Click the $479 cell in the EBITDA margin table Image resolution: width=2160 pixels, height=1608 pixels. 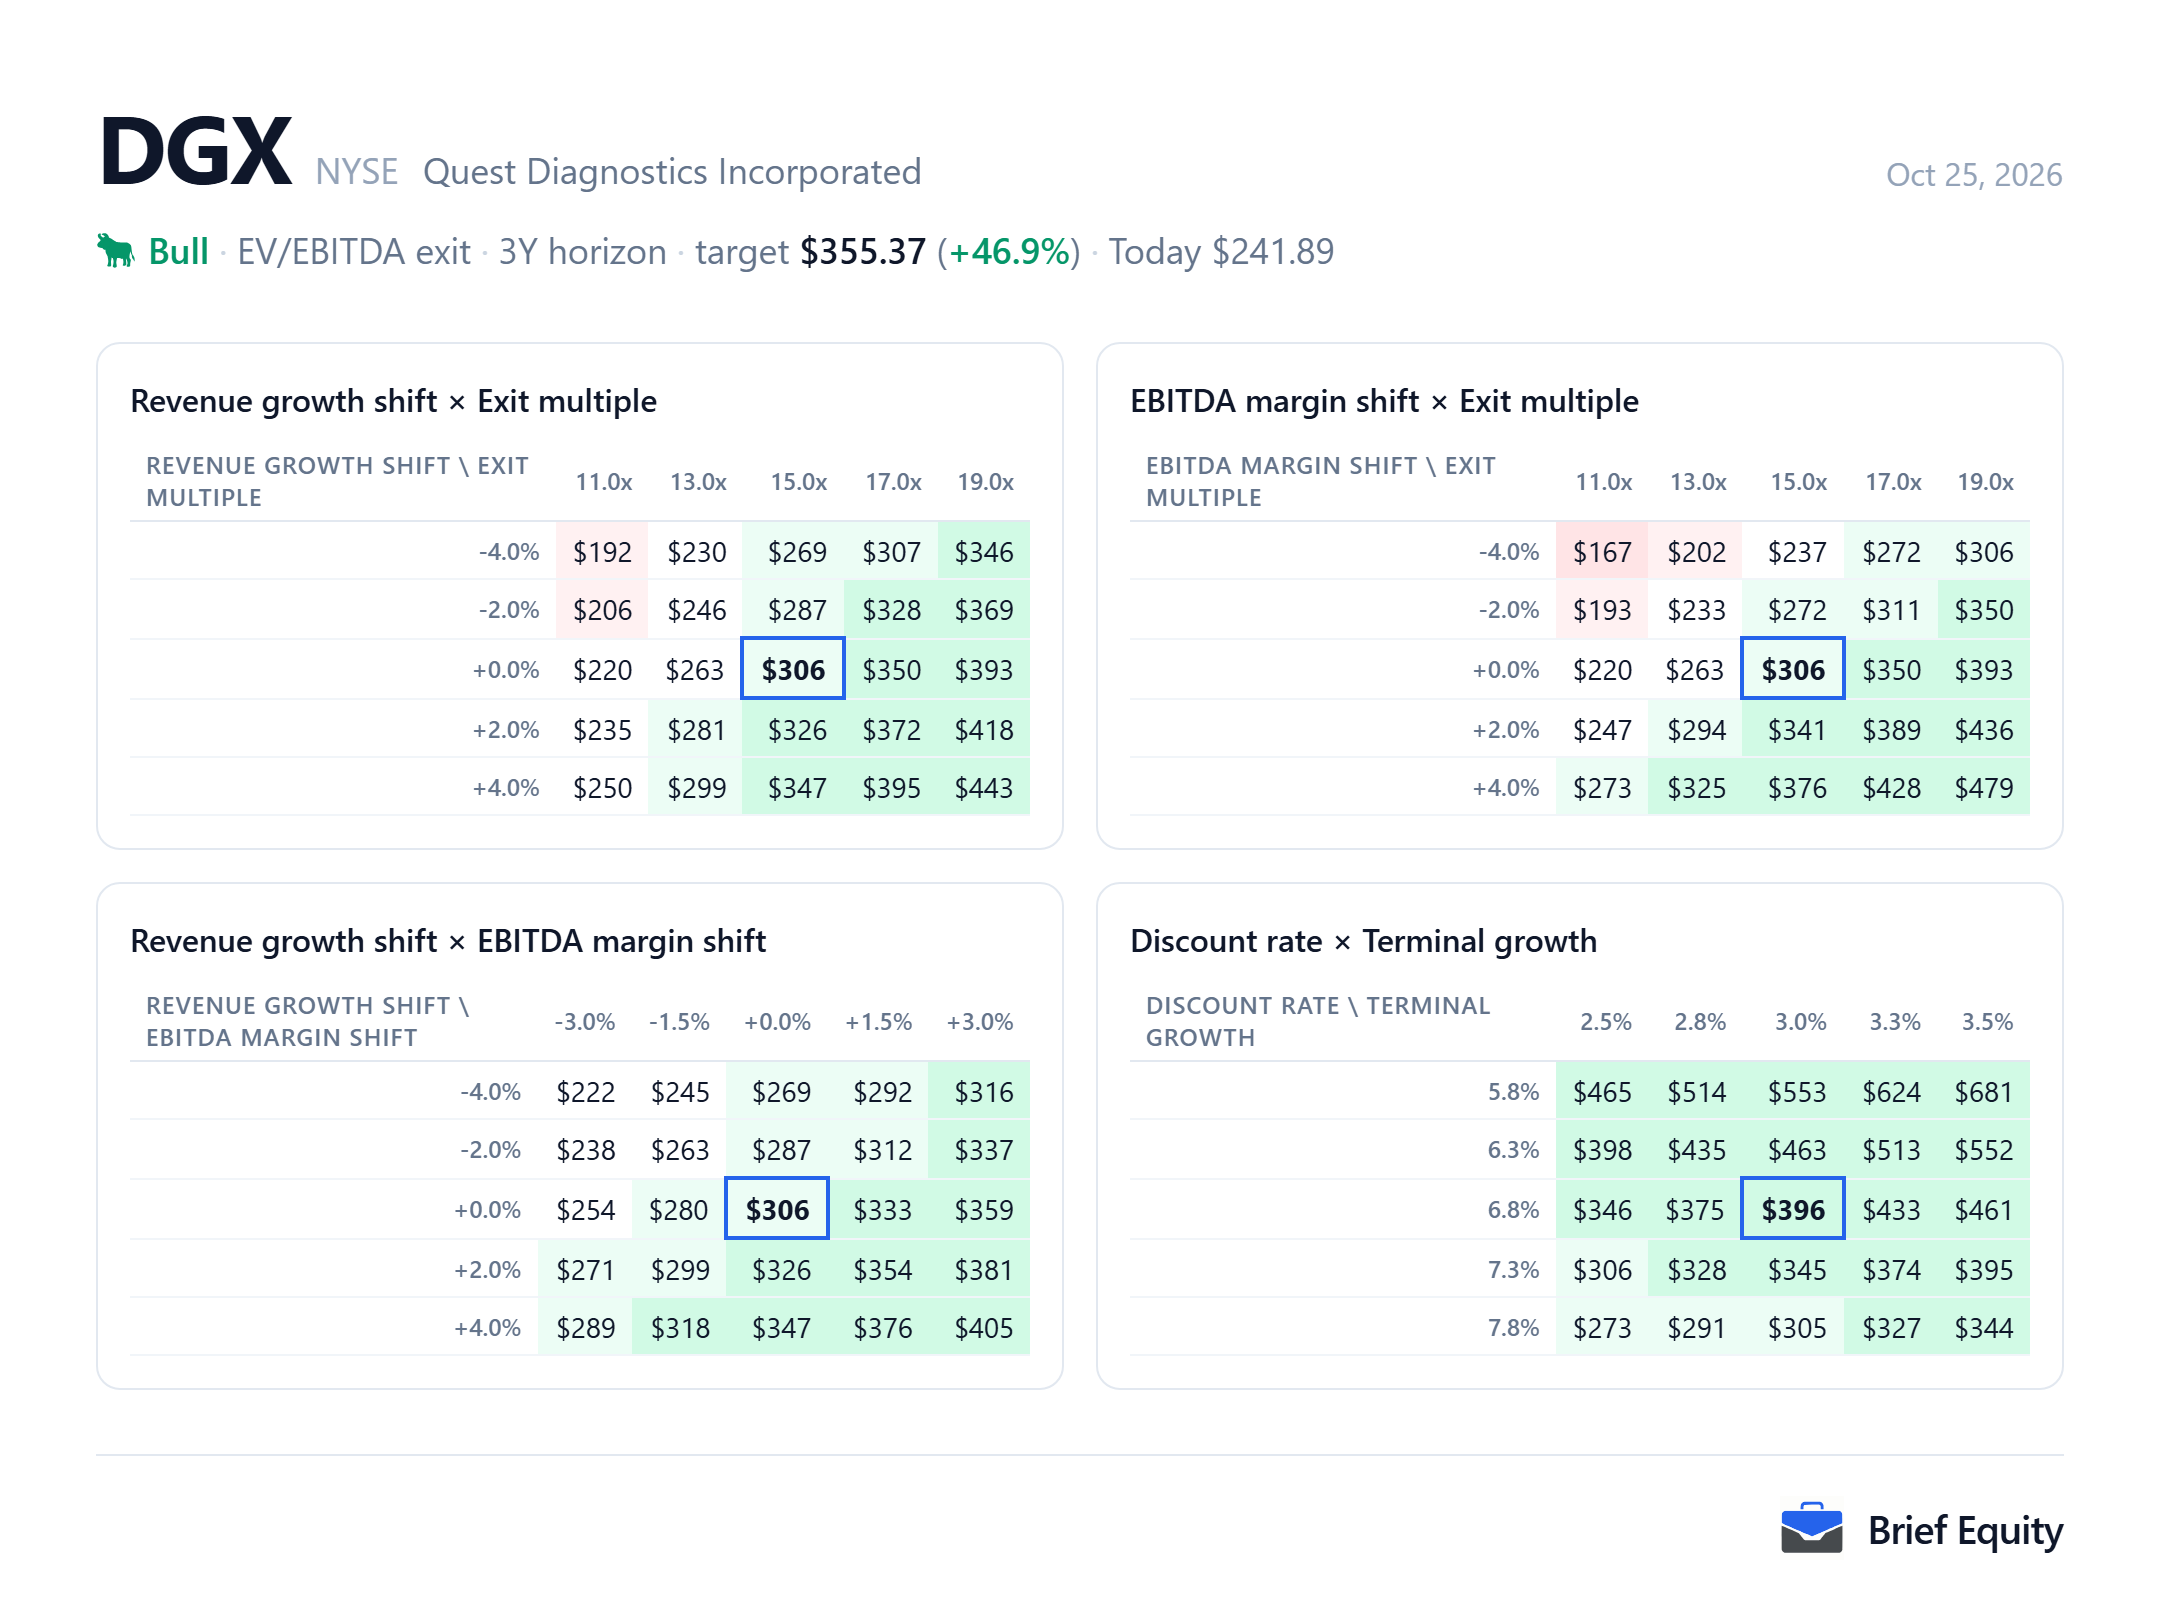(1984, 788)
